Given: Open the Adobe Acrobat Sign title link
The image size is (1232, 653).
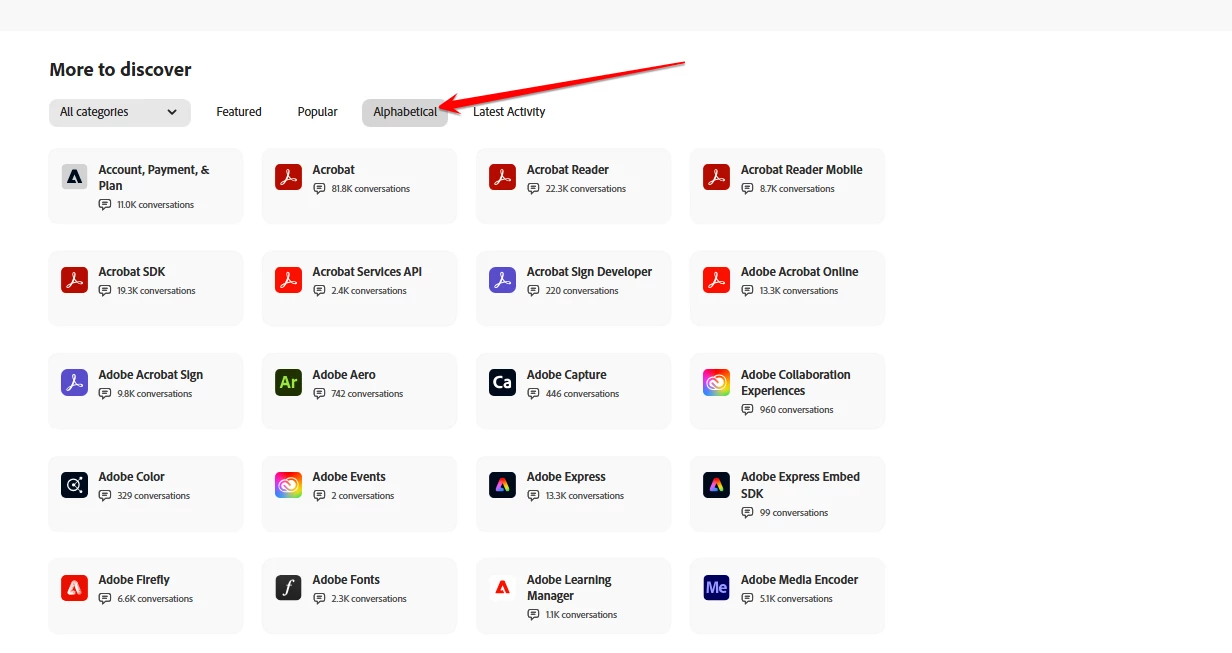Looking at the screenshot, I should pyautogui.click(x=151, y=375).
